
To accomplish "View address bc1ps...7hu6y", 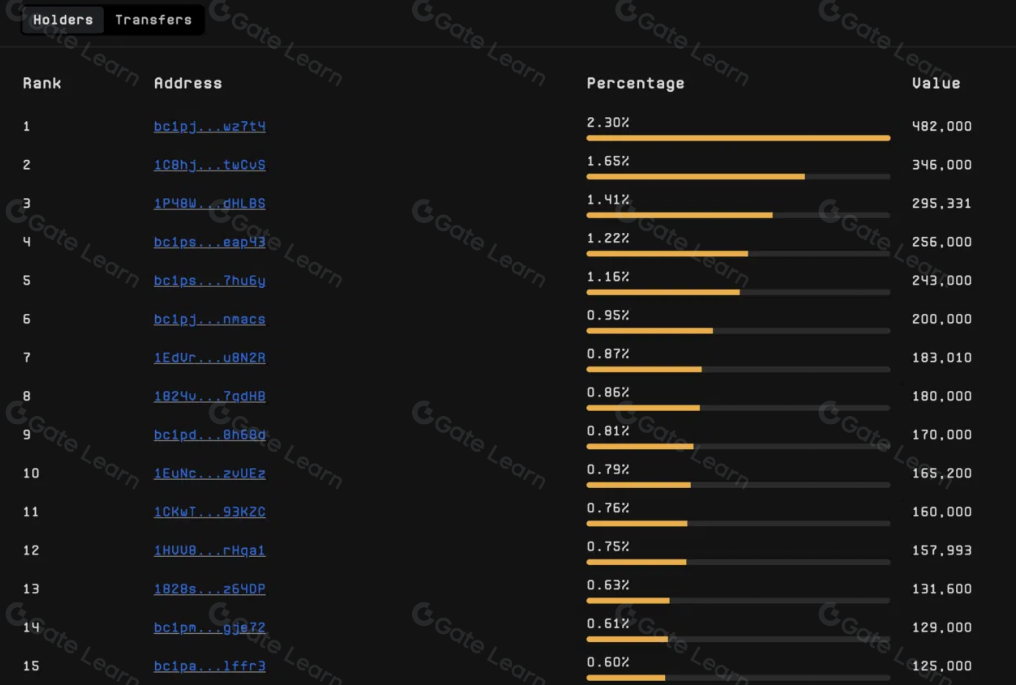I will (x=210, y=281).
